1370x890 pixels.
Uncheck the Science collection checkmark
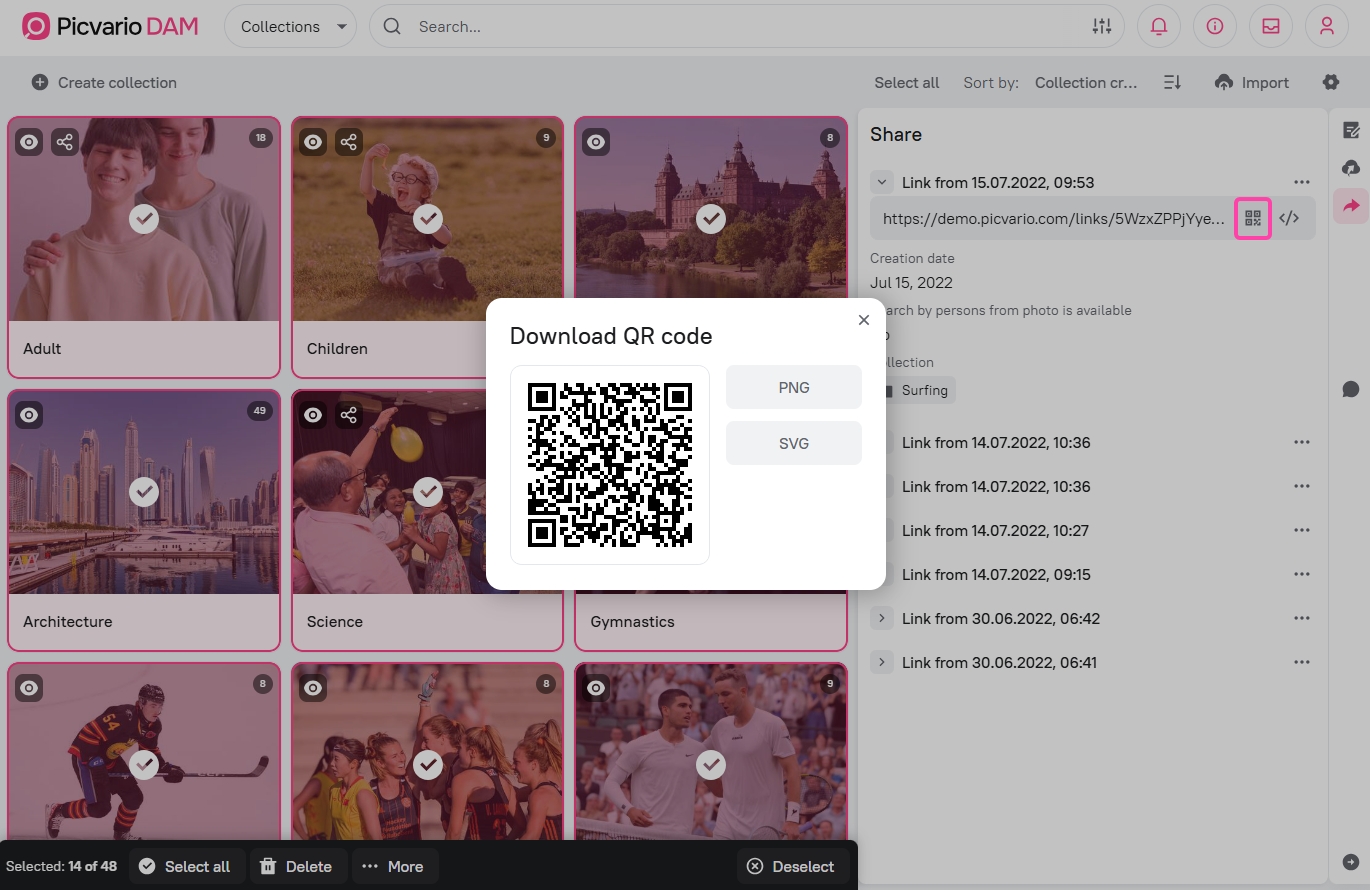(428, 491)
